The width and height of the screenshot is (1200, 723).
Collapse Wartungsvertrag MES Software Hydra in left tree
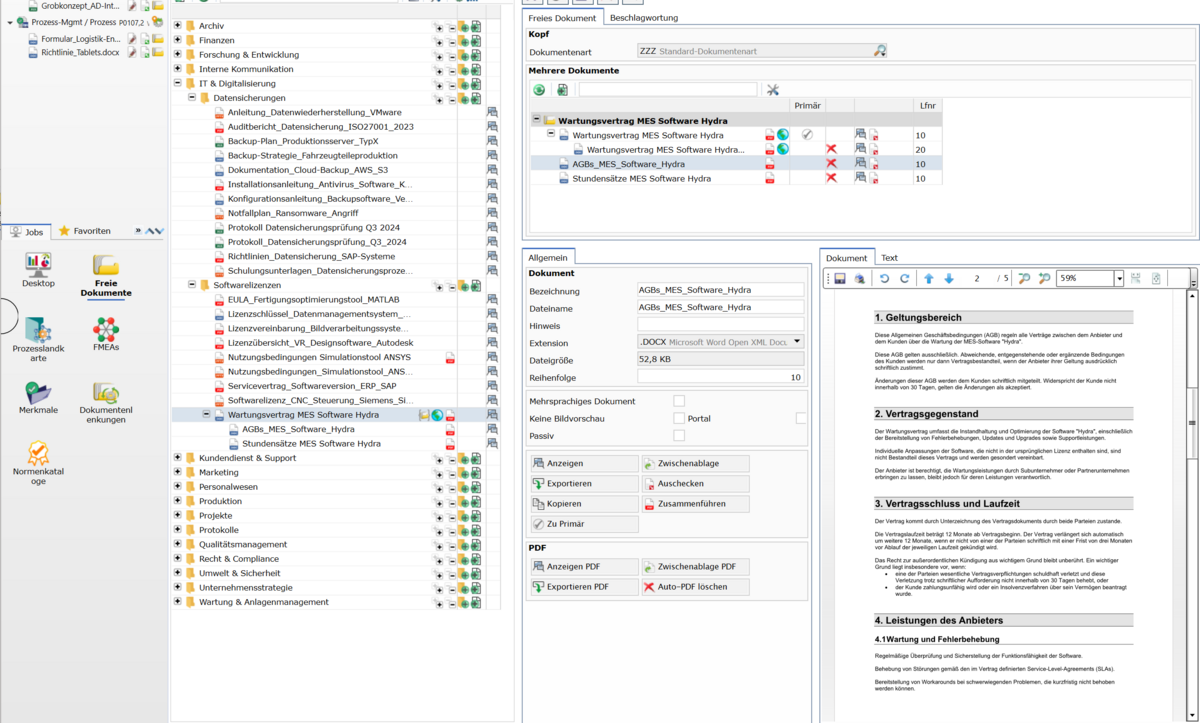tap(206, 415)
